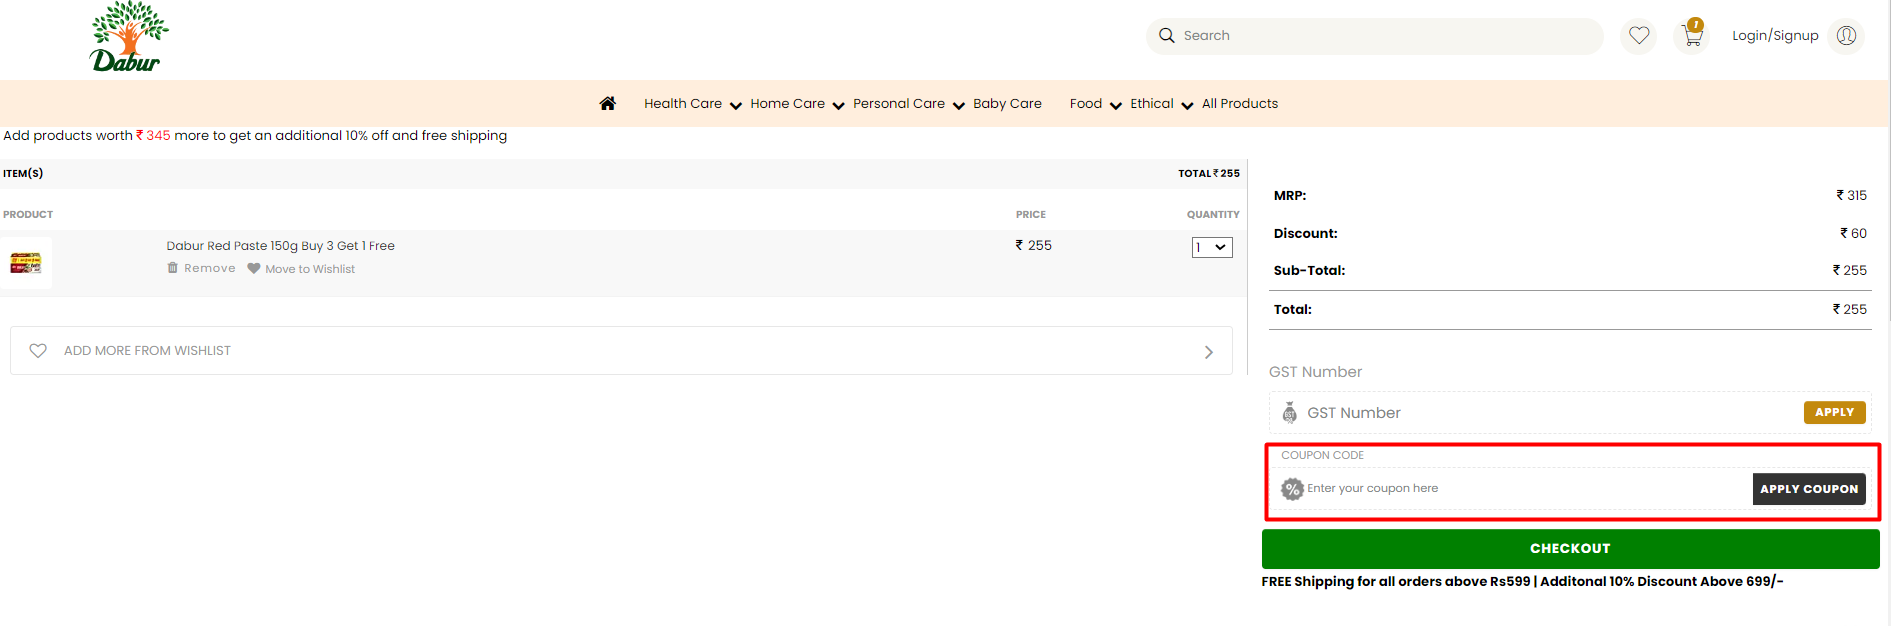Click the ₹ 255 product price
The width and height of the screenshot is (1891, 626).
pyautogui.click(x=1033, y=246)
